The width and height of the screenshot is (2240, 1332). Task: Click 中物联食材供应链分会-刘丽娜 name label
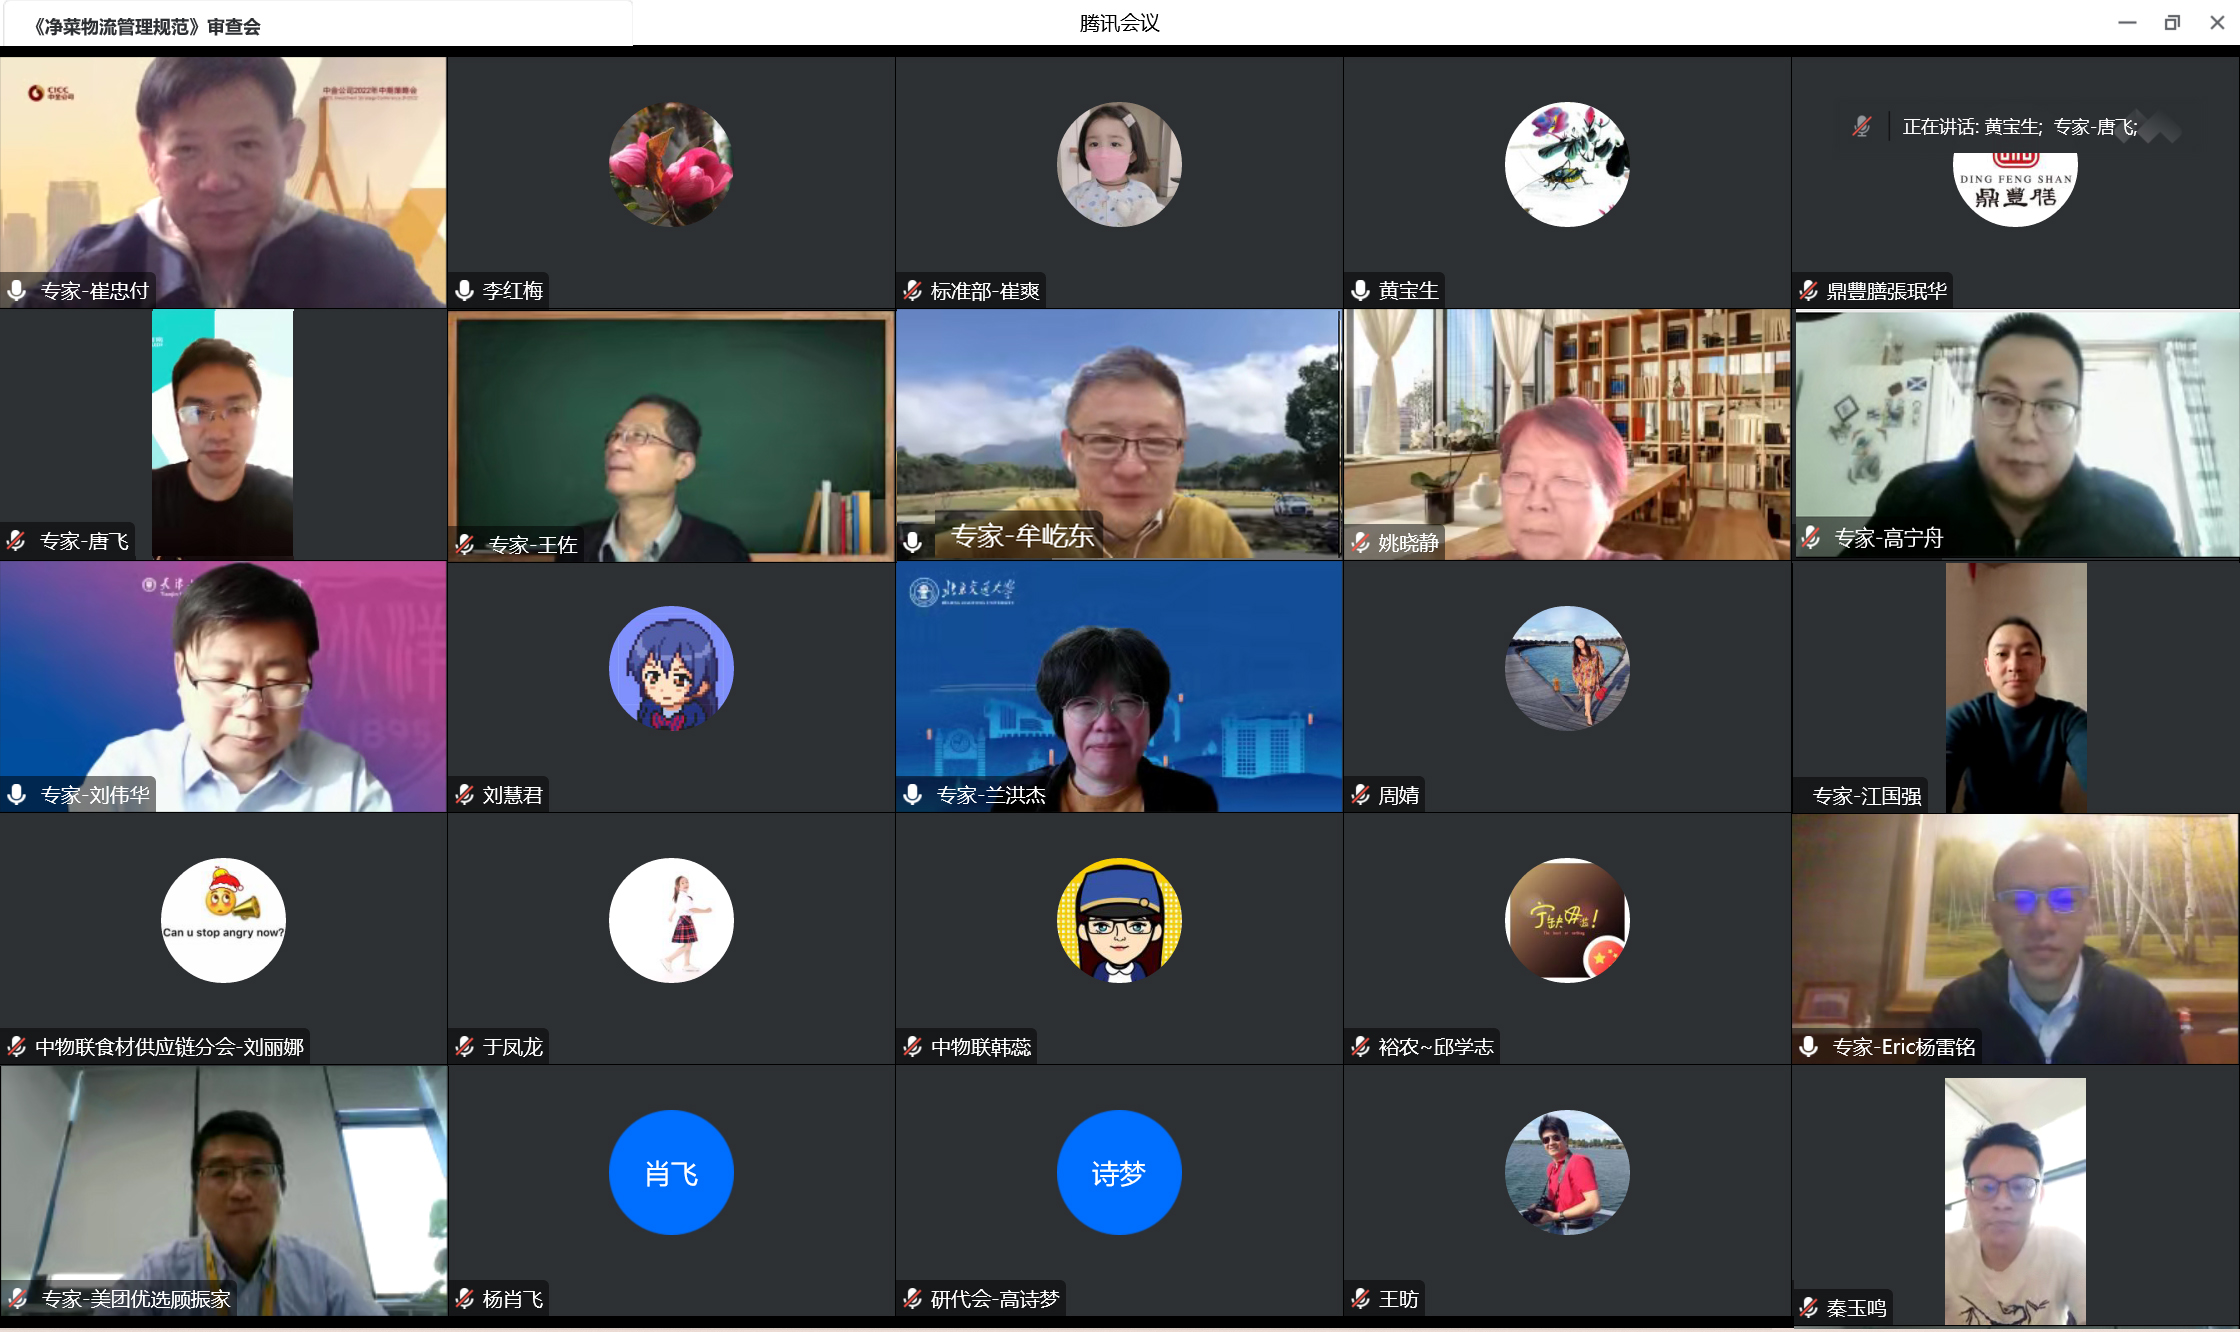click(169, 1047)
